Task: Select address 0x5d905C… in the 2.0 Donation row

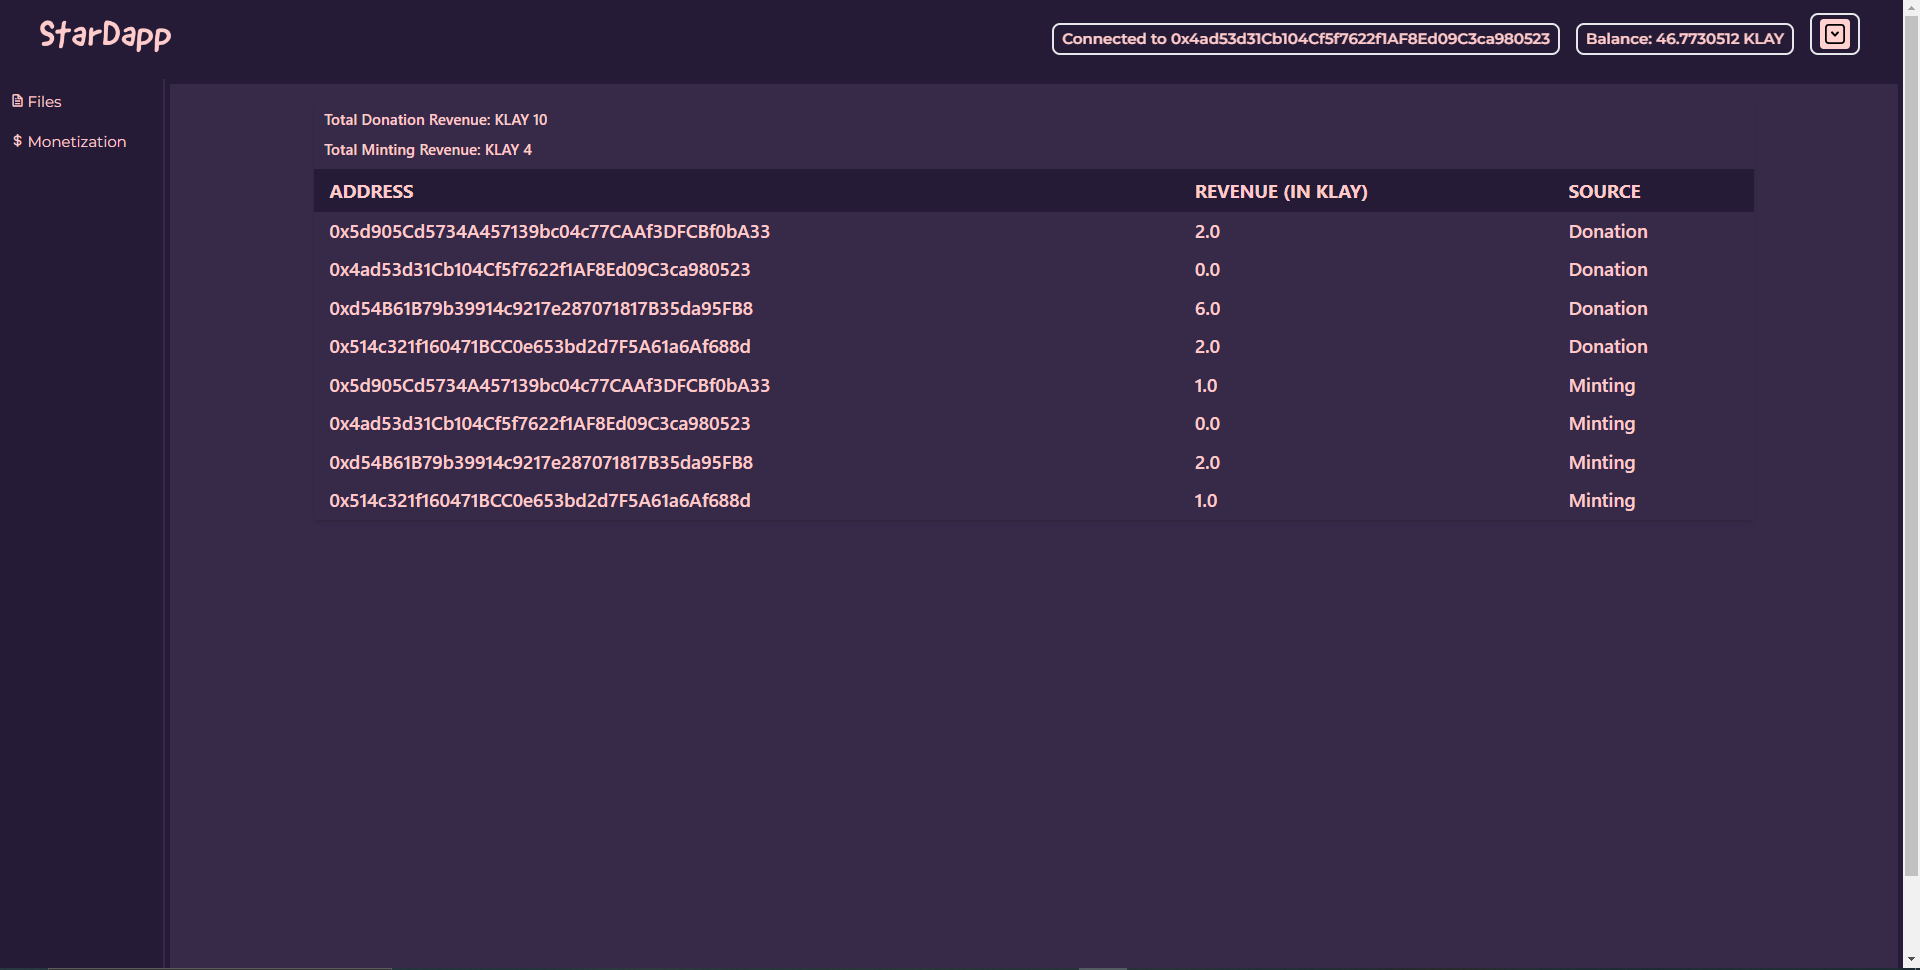Action: [x=549, y=231]
